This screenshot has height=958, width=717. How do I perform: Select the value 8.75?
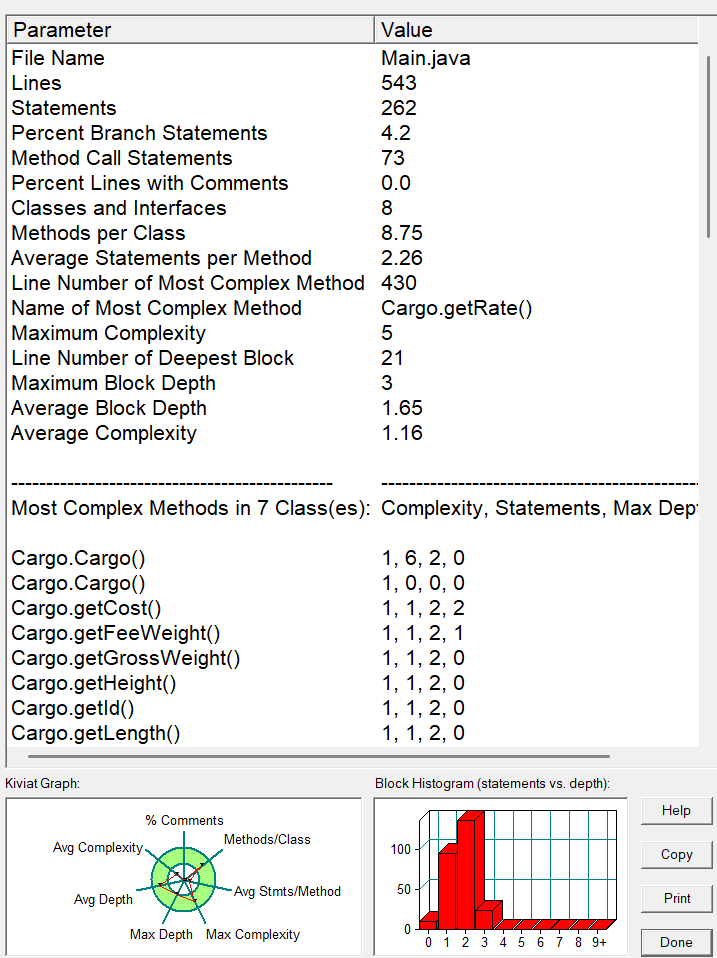[x=402, y=233]
